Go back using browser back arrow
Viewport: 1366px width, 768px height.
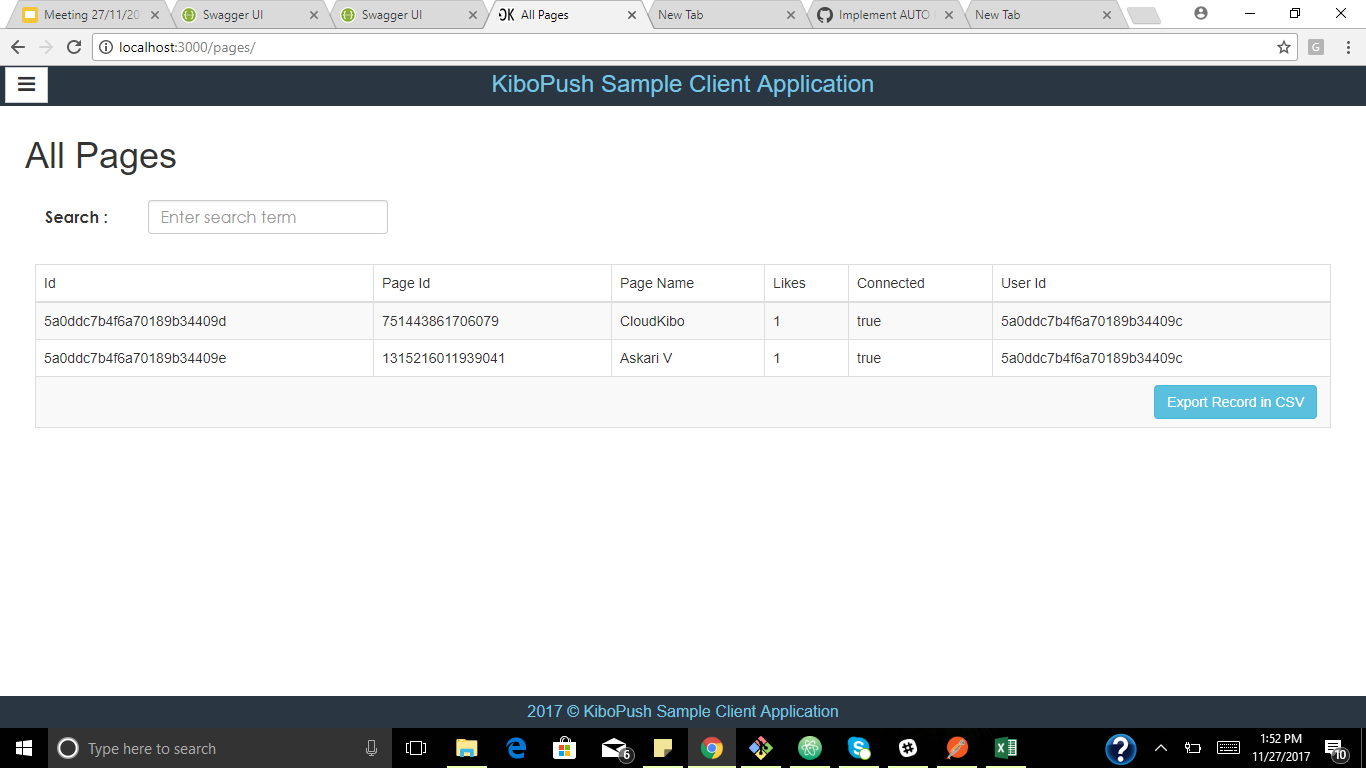click(18, 47)
